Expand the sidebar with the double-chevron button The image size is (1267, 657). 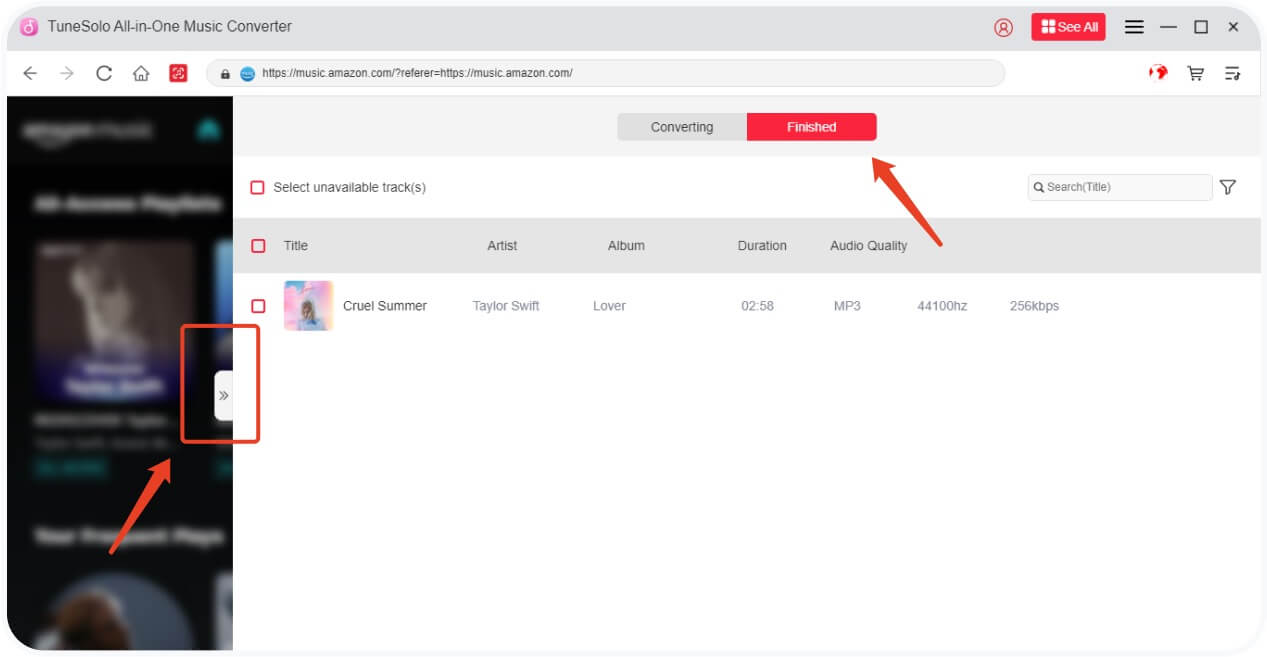224,395
